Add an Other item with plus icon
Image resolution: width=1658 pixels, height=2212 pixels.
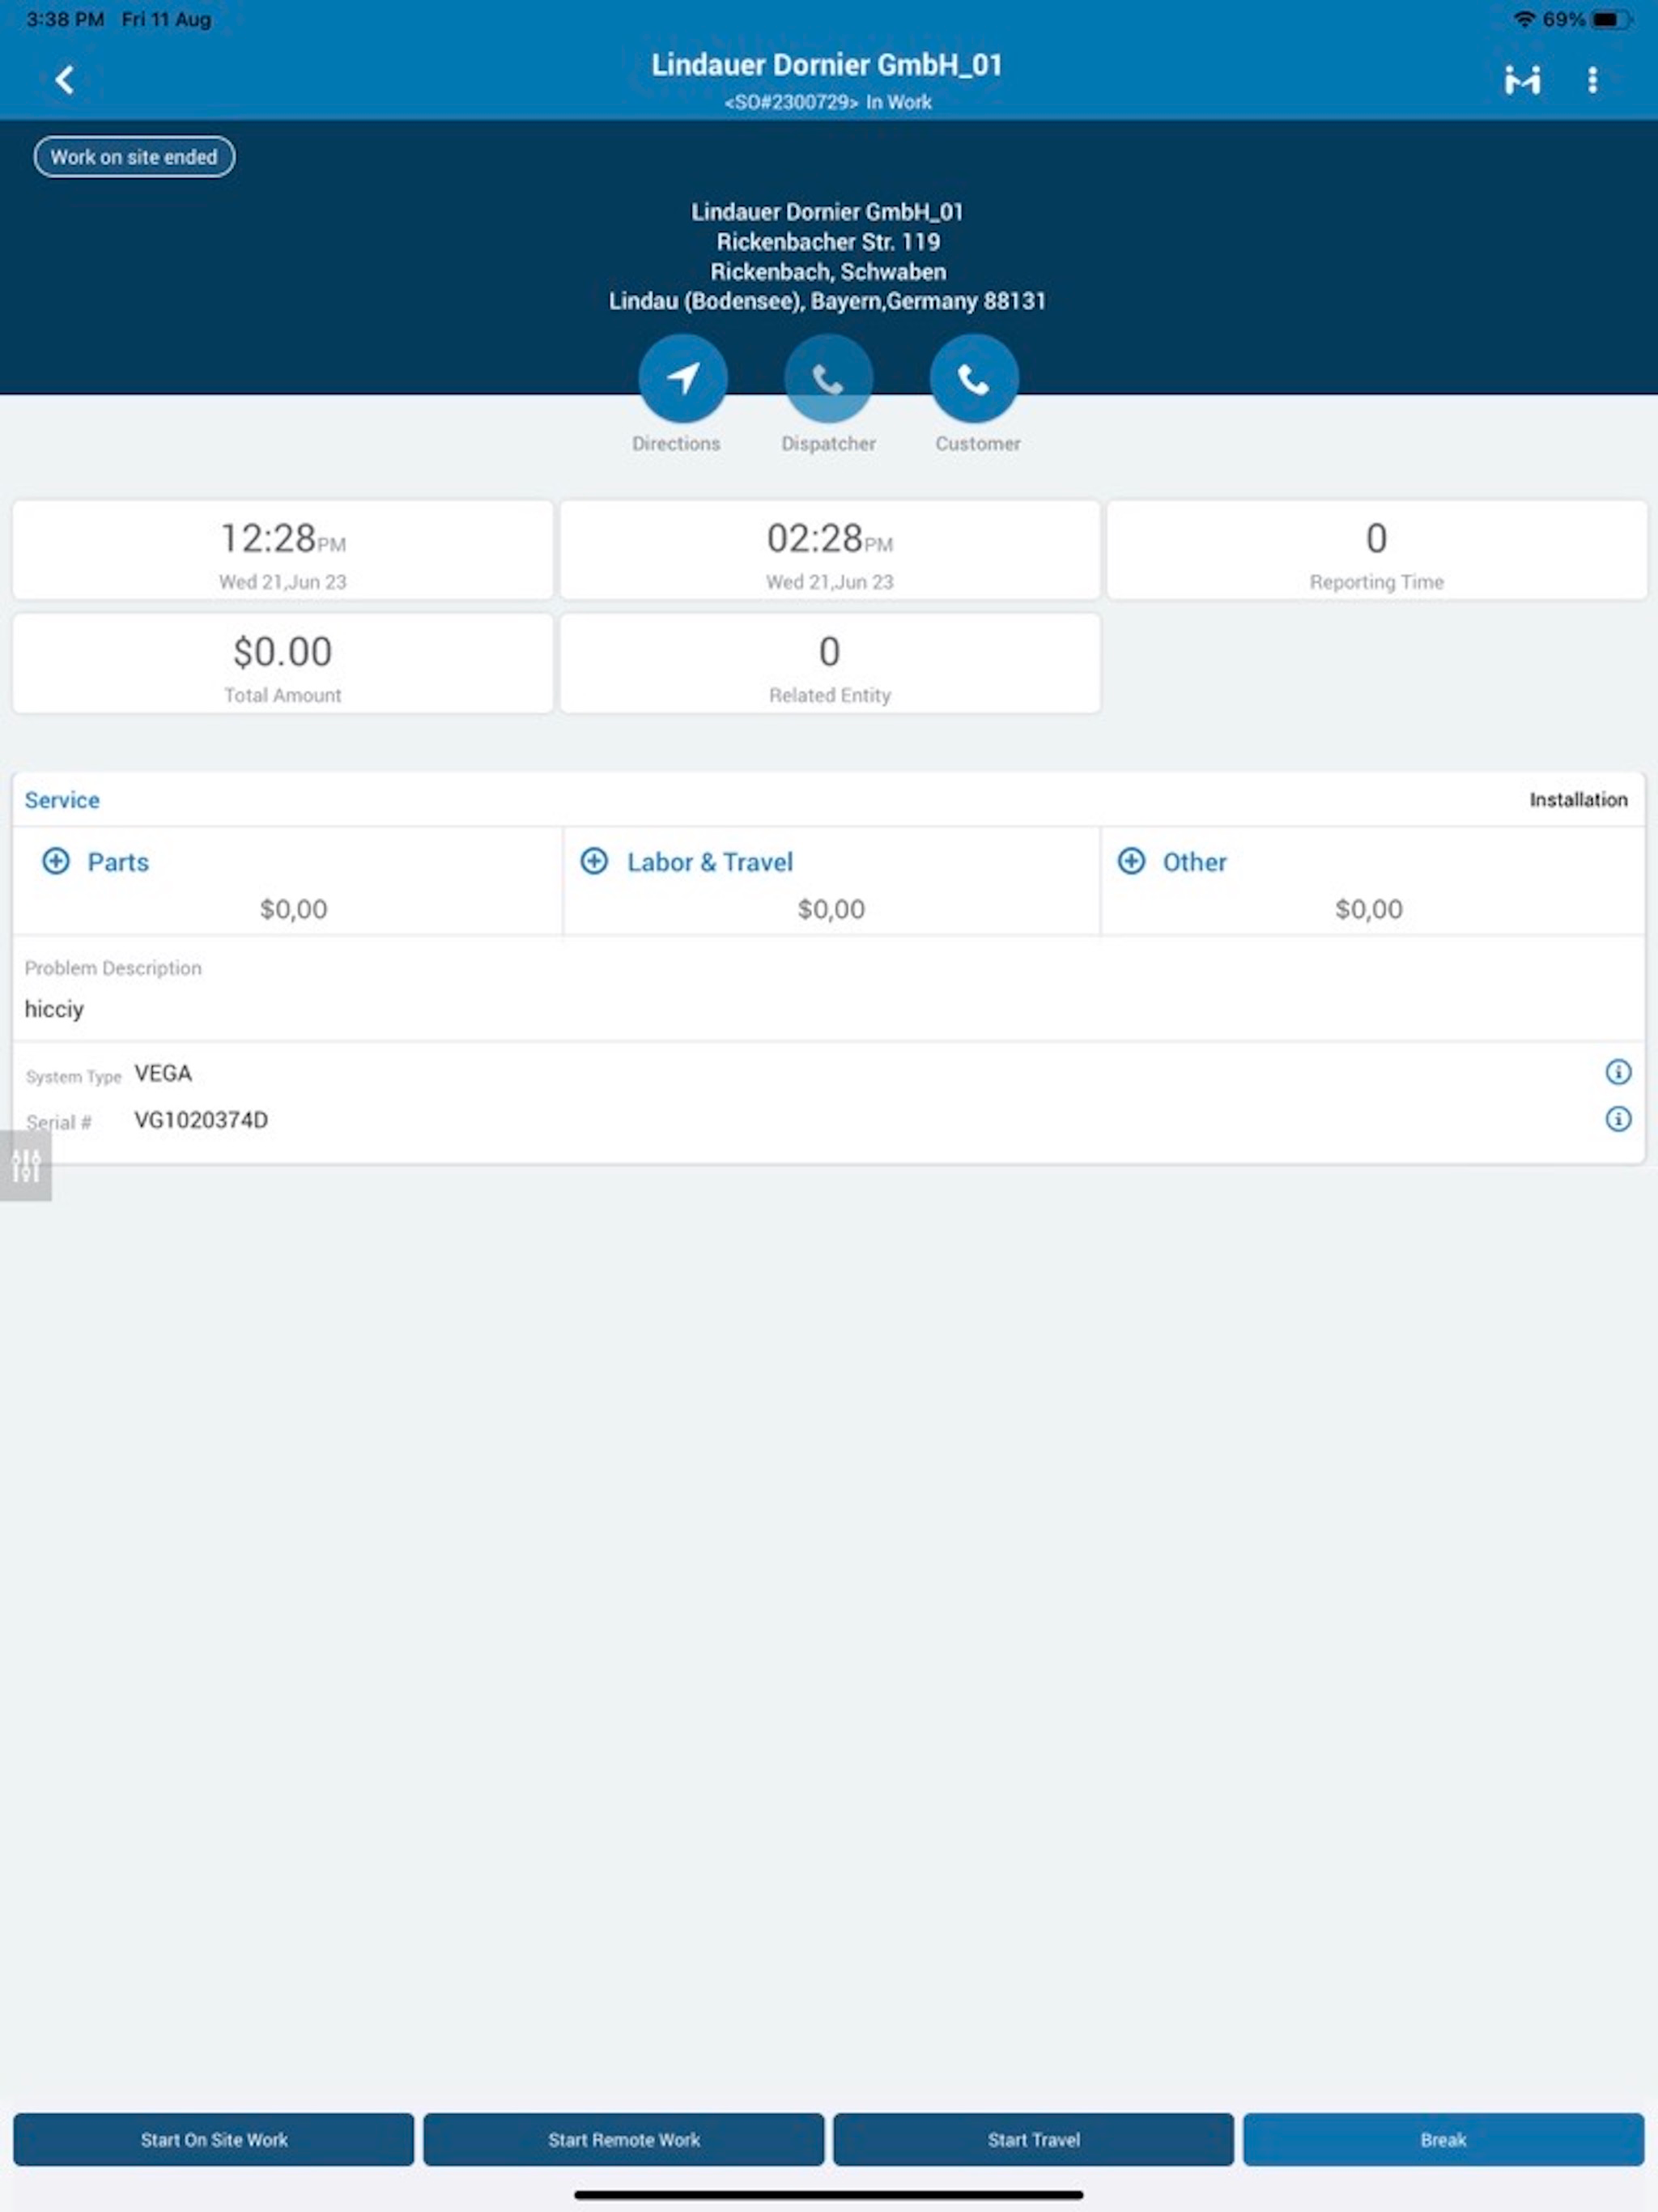1131,861
